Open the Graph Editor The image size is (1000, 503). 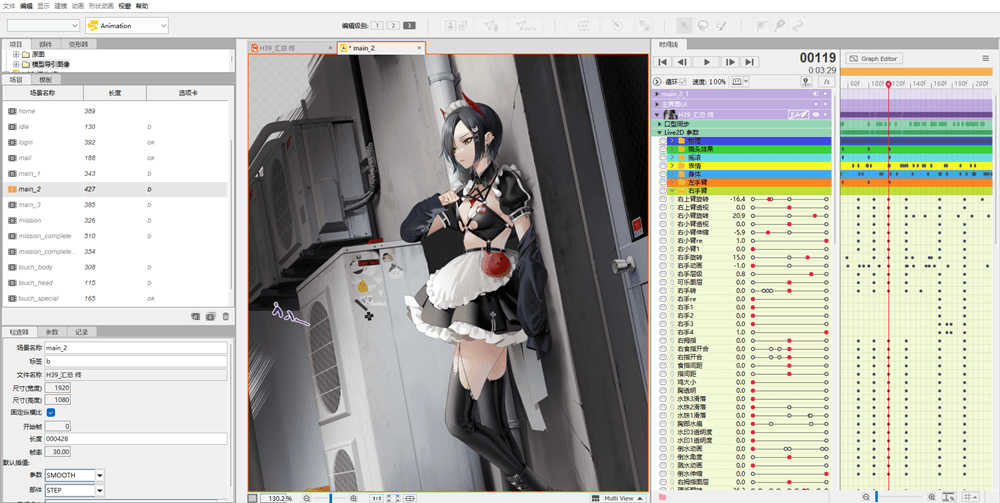[873, 59]
